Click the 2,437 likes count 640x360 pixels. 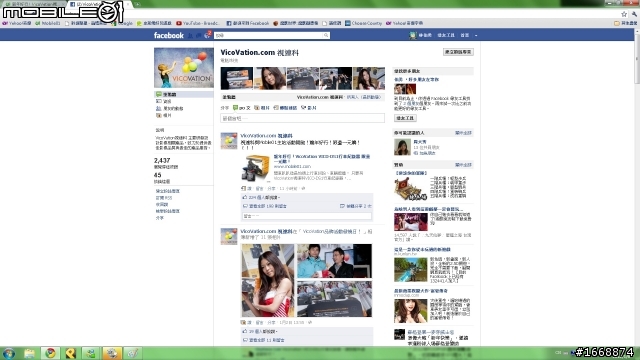coord(162,160)
